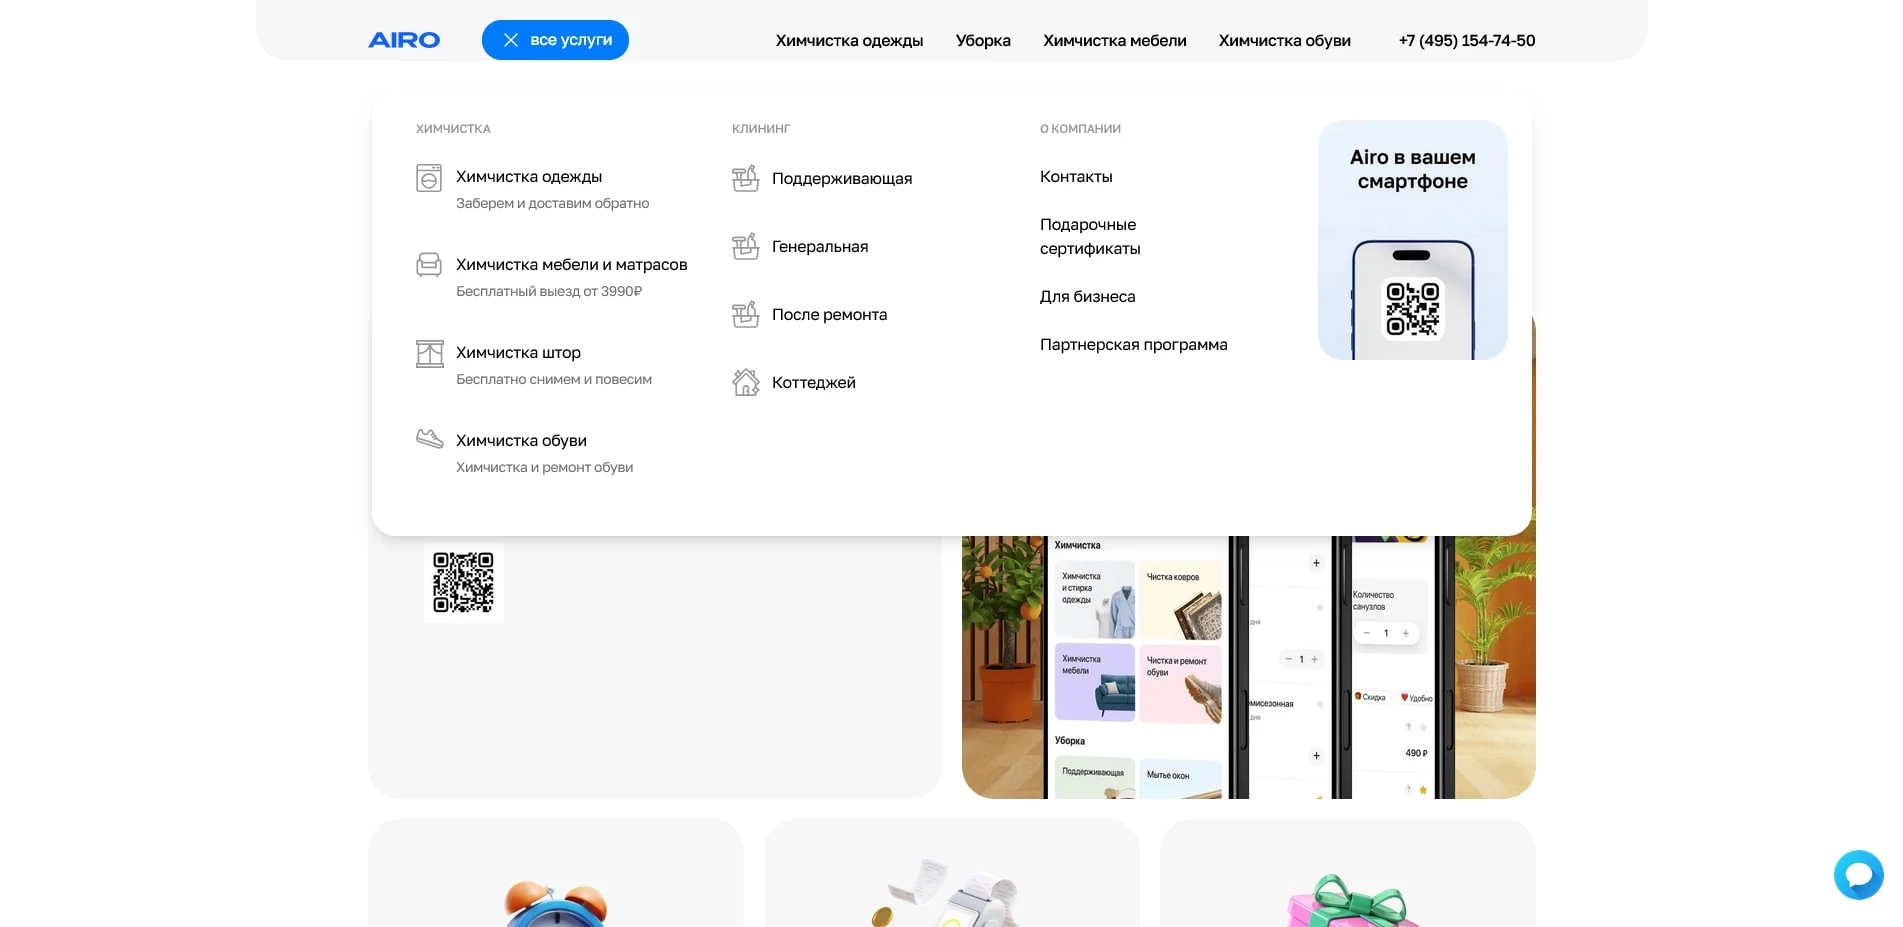Open Химчистка одежды in top navigation

pos(849,41)
